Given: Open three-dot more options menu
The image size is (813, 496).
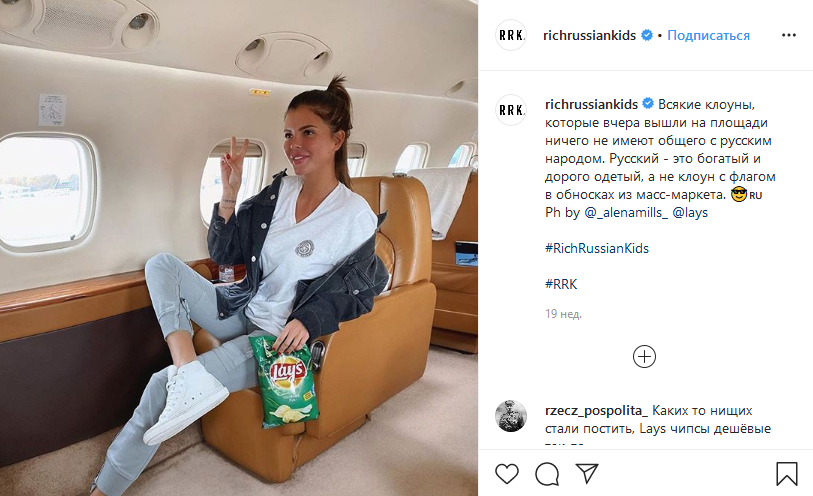Looking at the screenshot, I should (789, 35).
